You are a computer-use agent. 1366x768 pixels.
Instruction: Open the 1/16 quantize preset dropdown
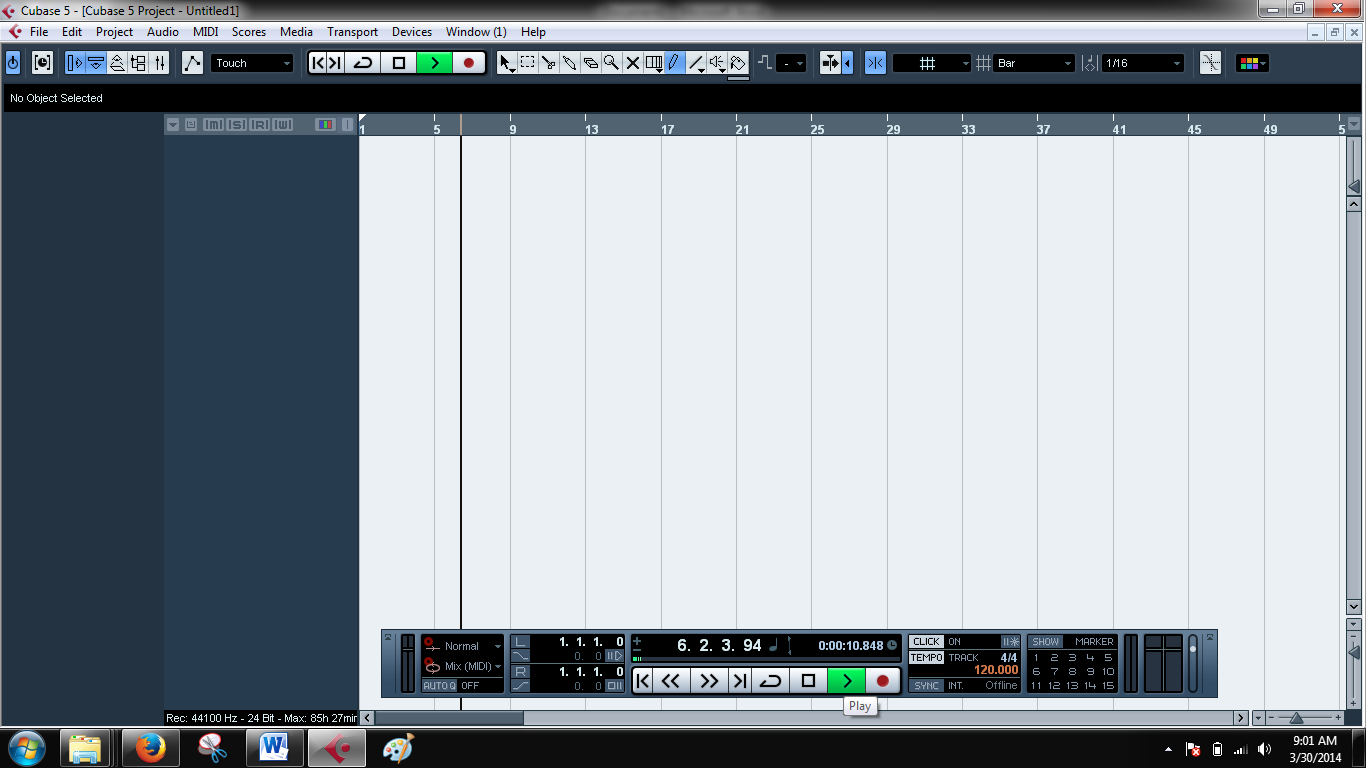pos(1140,62)
